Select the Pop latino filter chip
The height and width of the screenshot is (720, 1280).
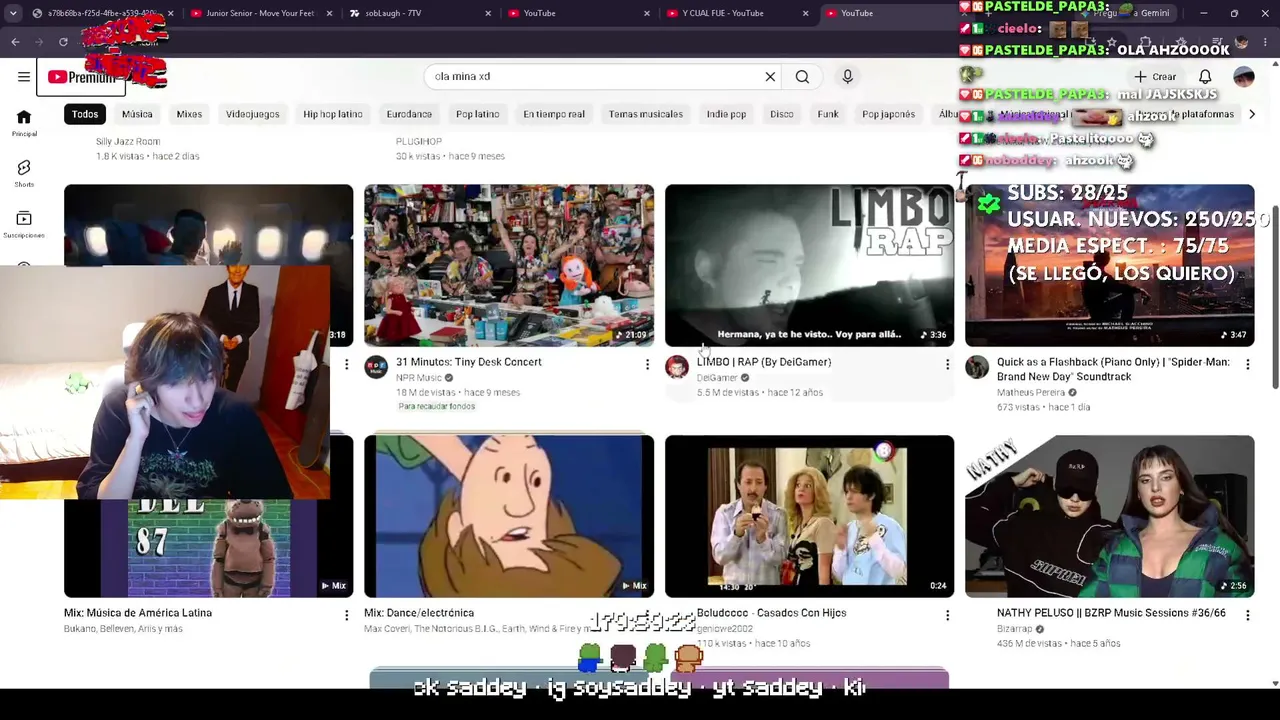(x=477, y=114)
